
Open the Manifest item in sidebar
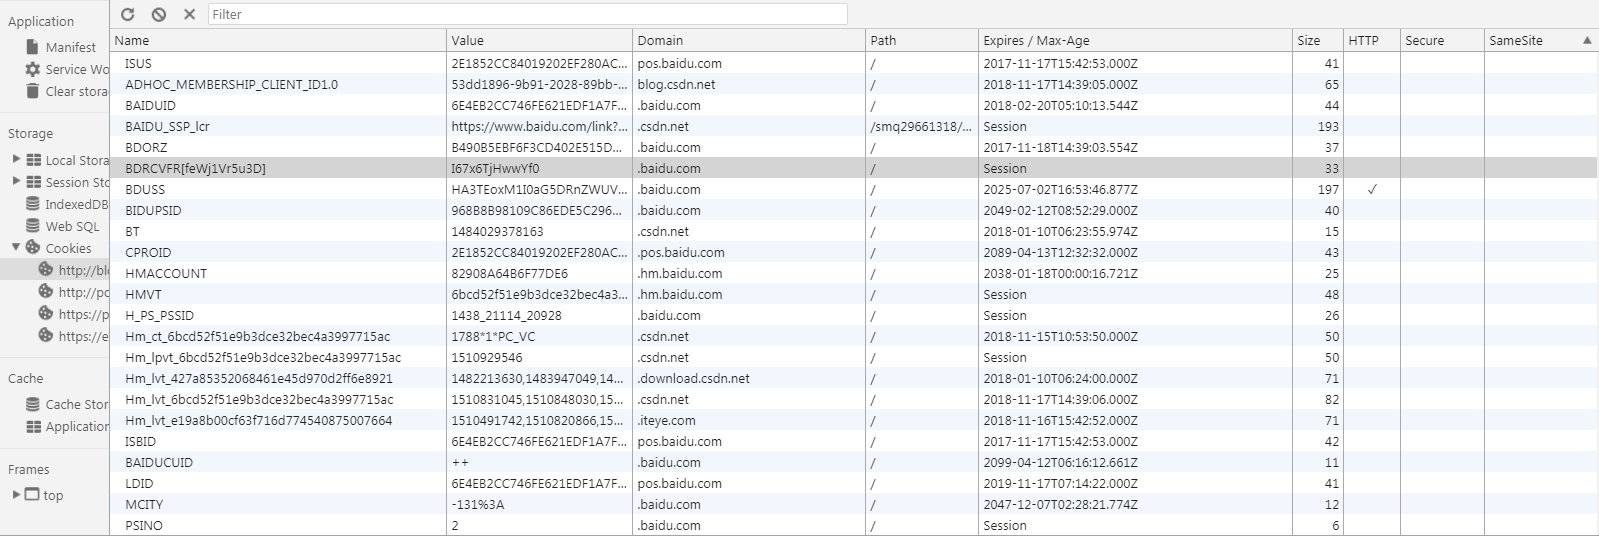[70, 47]
